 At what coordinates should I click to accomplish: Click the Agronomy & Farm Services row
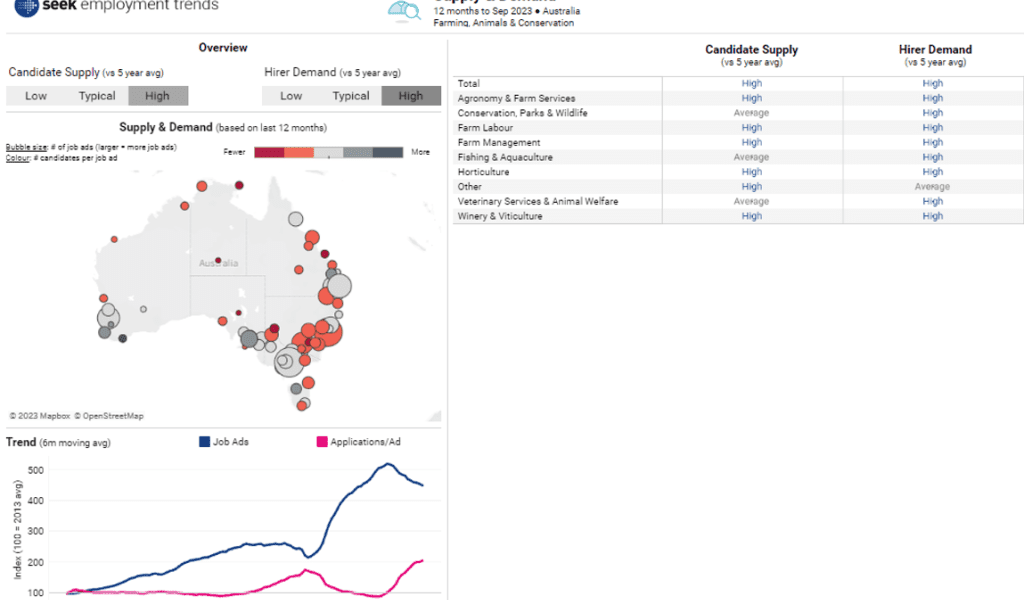[738, 98]
